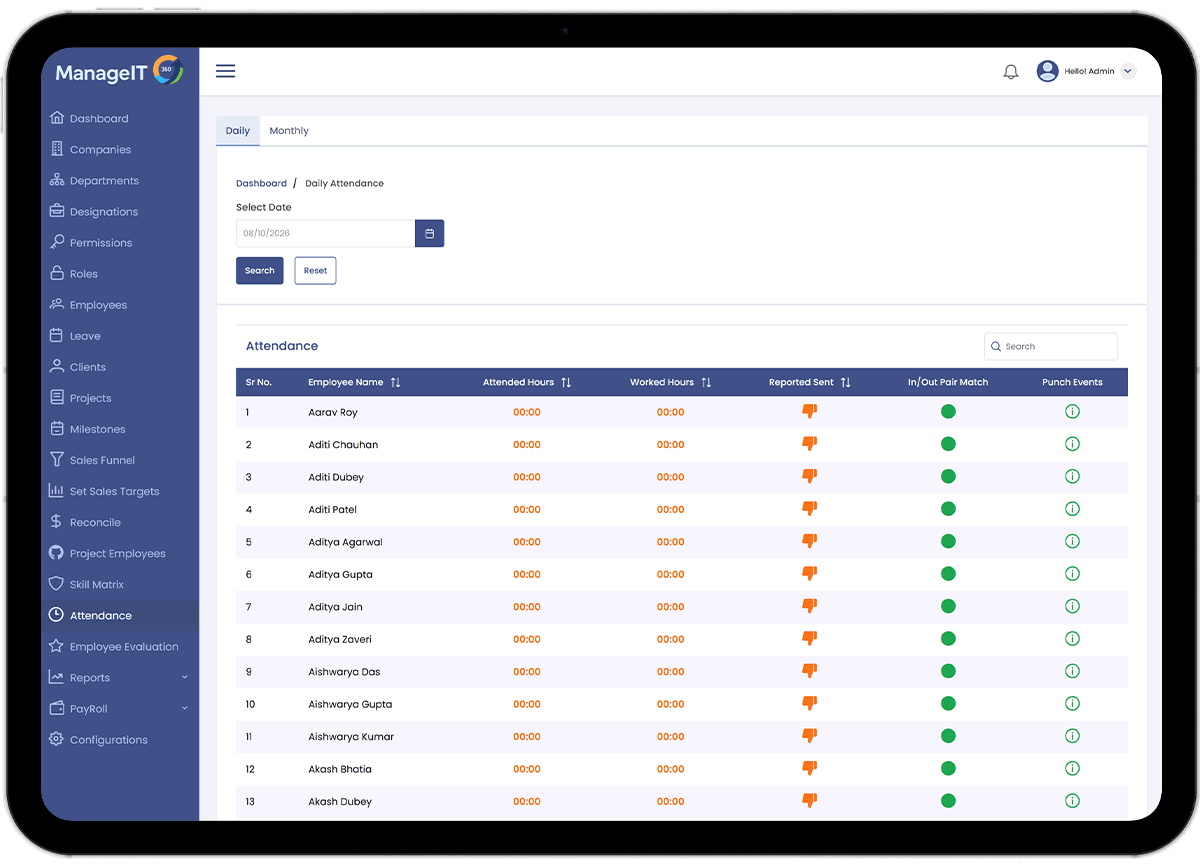
Task: Click the Projects list icon
Action: 57,397
